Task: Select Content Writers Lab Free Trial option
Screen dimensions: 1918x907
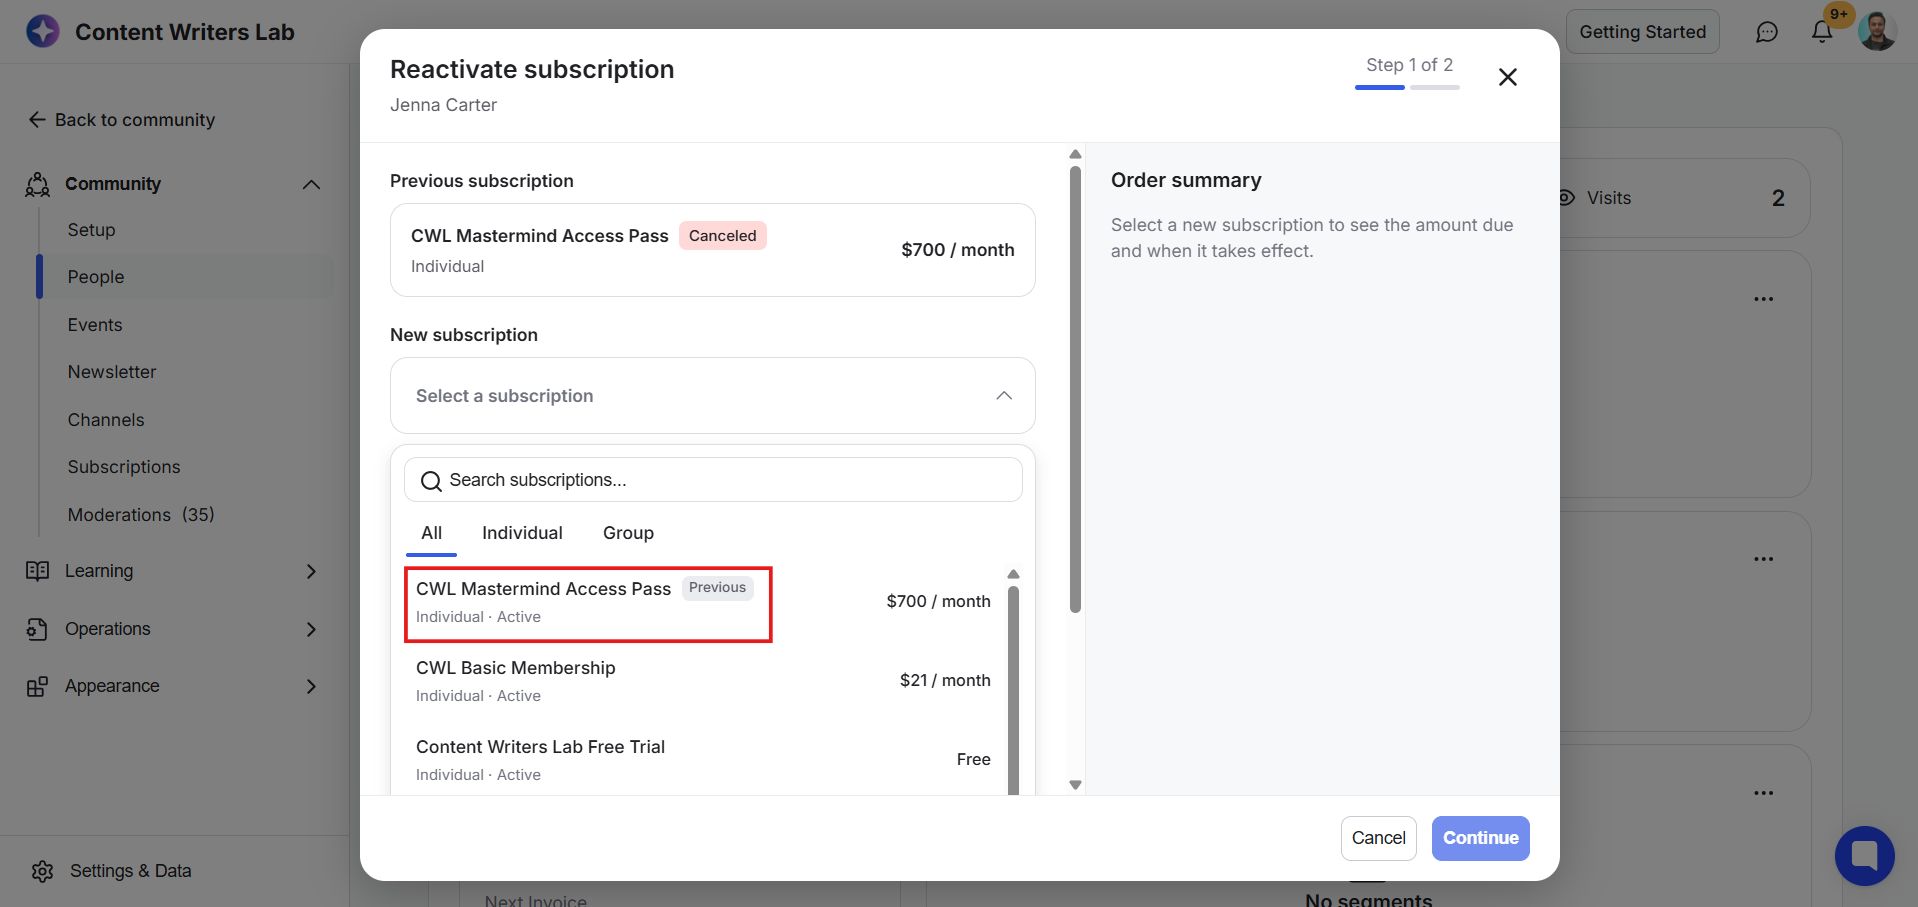Action: click(703, 760)
